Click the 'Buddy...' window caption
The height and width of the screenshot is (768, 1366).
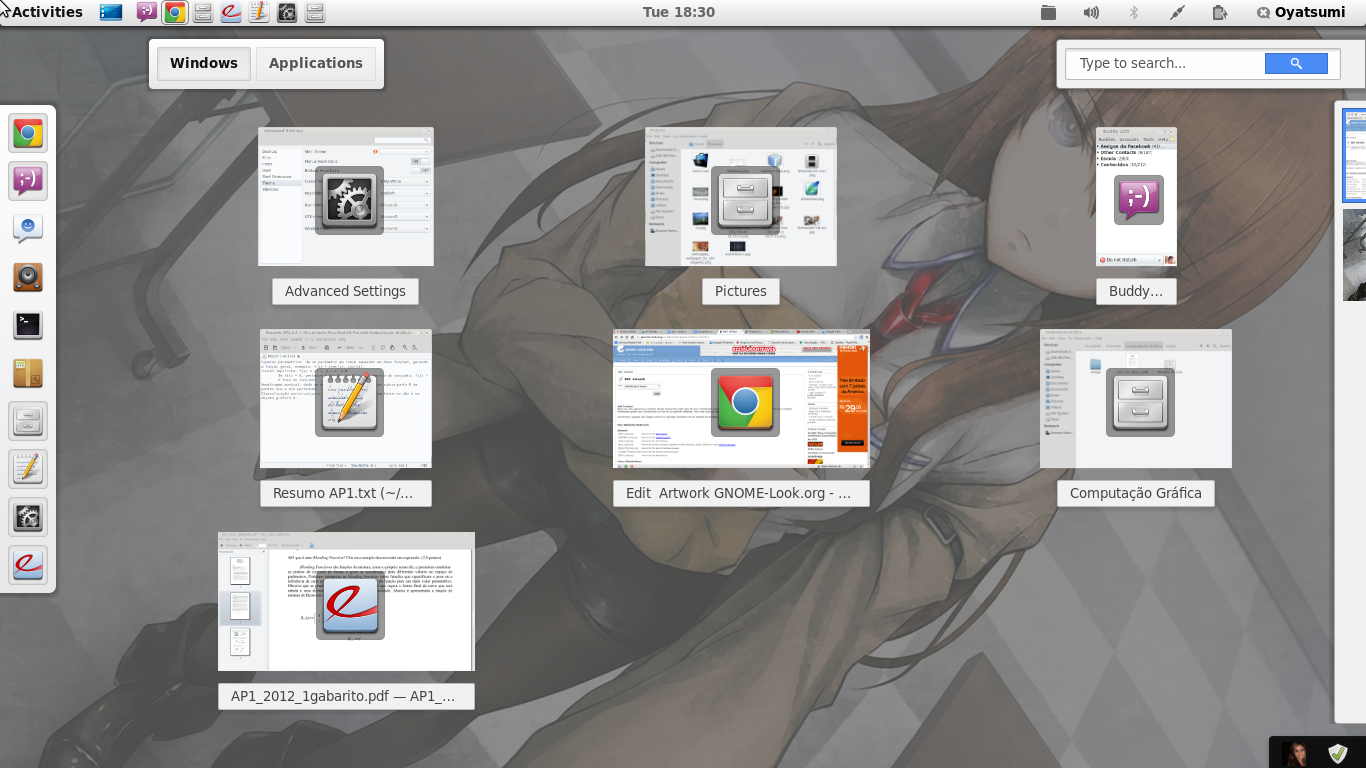(1136, 291)
